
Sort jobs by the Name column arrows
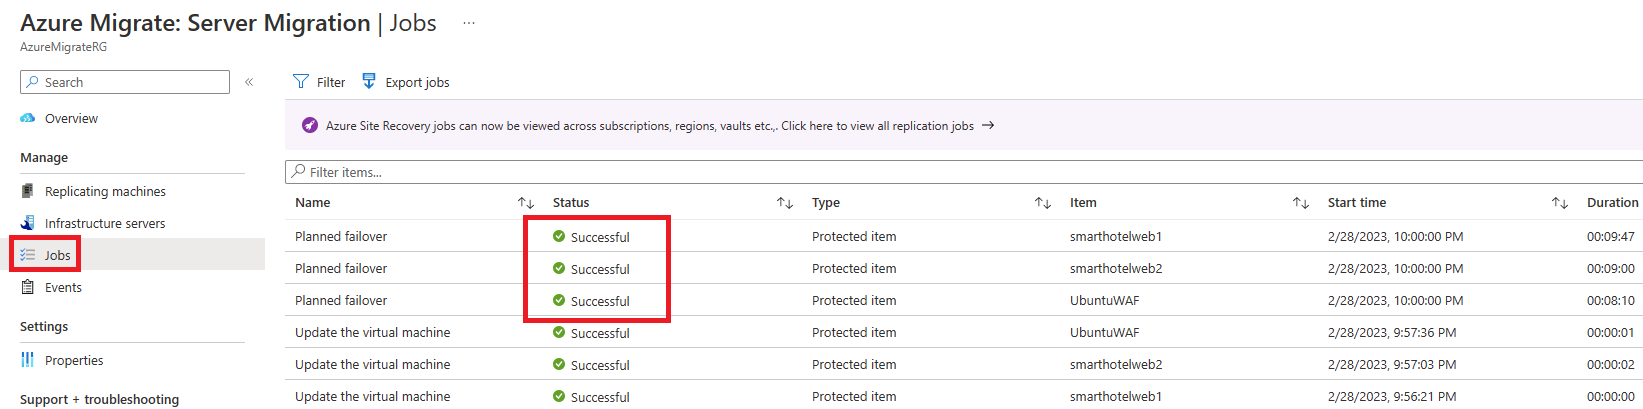(526, 203)
